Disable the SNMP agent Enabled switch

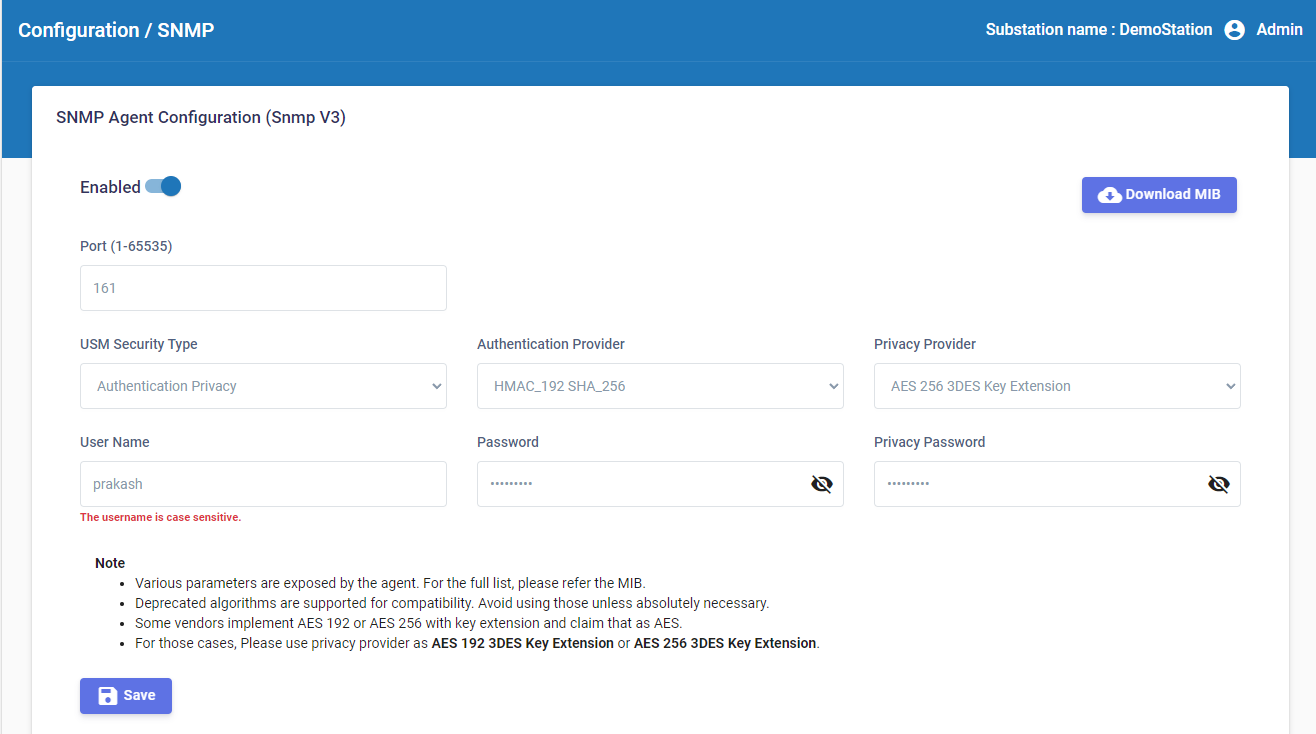(x=163, y=187)
